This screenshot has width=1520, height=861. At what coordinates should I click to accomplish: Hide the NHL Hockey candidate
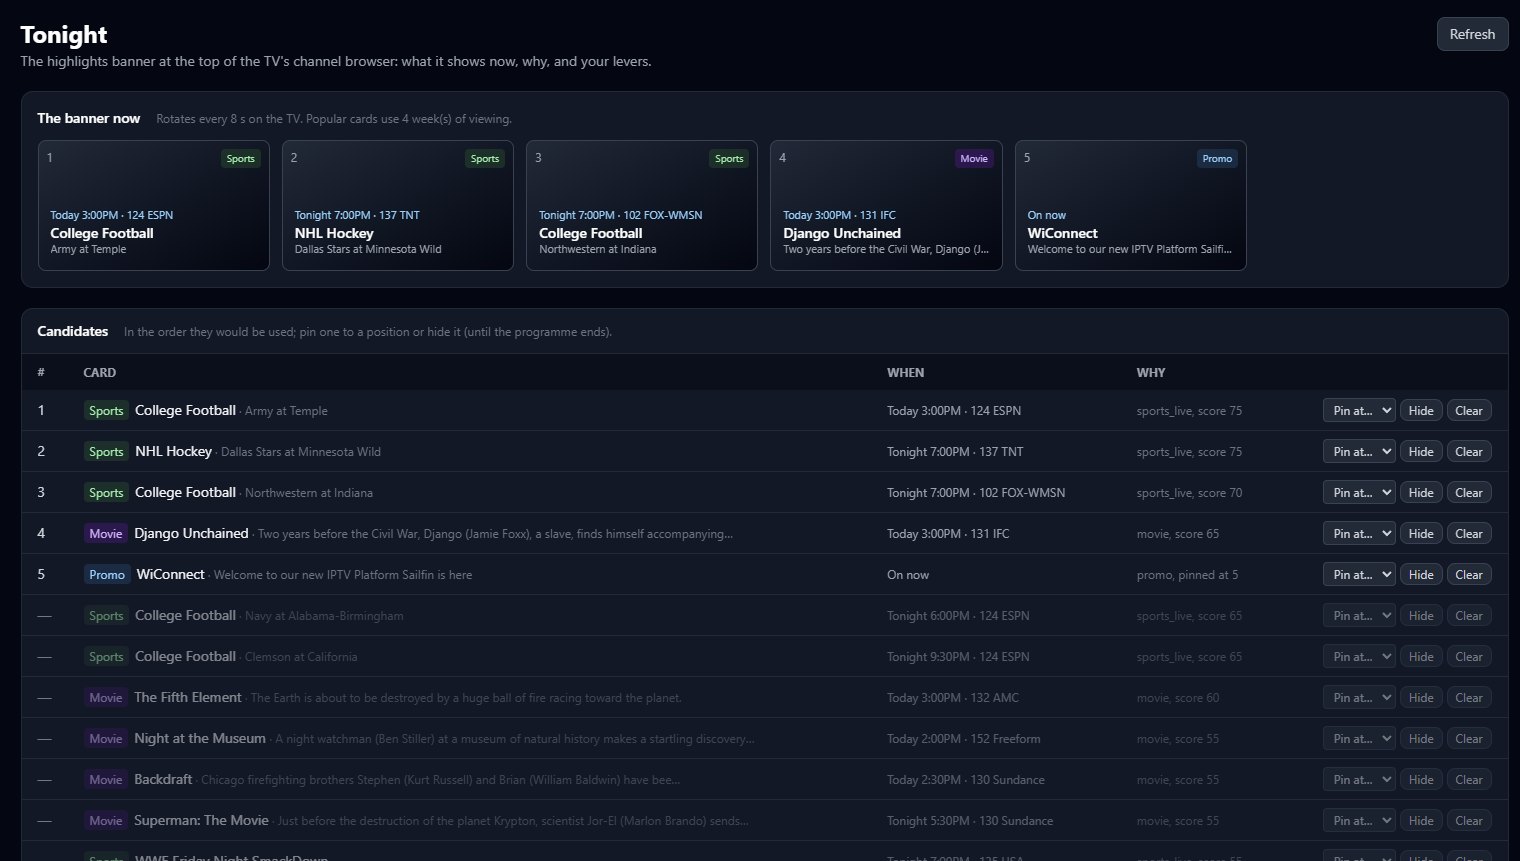[1421, 452]
